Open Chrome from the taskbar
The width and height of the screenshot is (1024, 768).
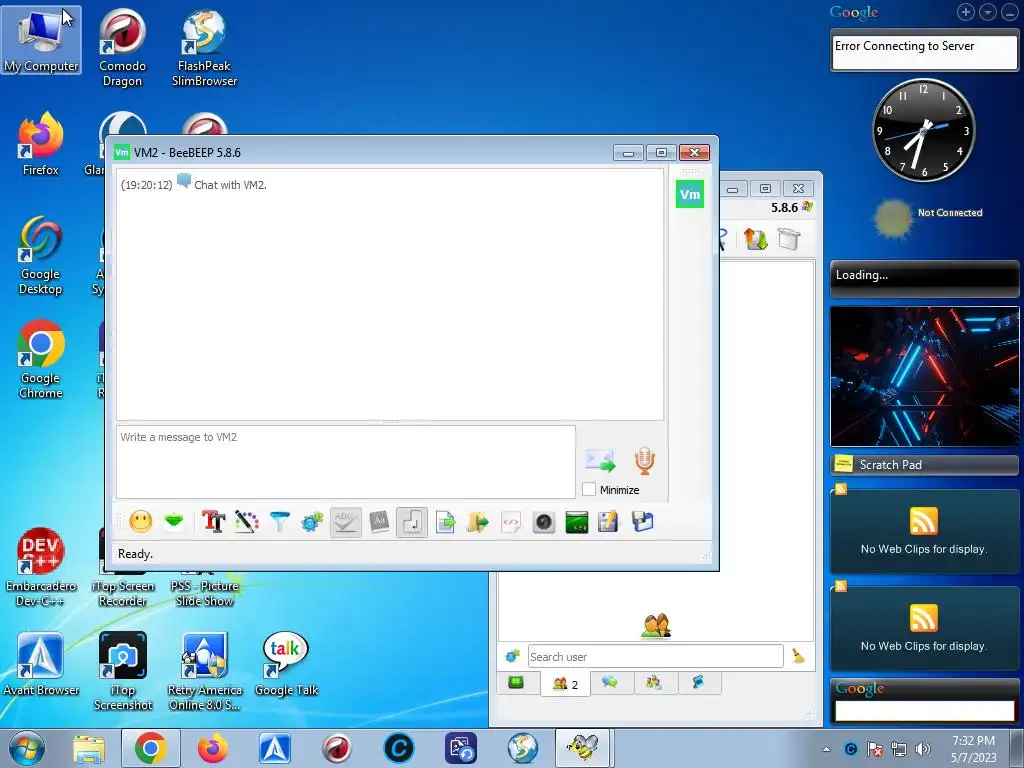150,748
